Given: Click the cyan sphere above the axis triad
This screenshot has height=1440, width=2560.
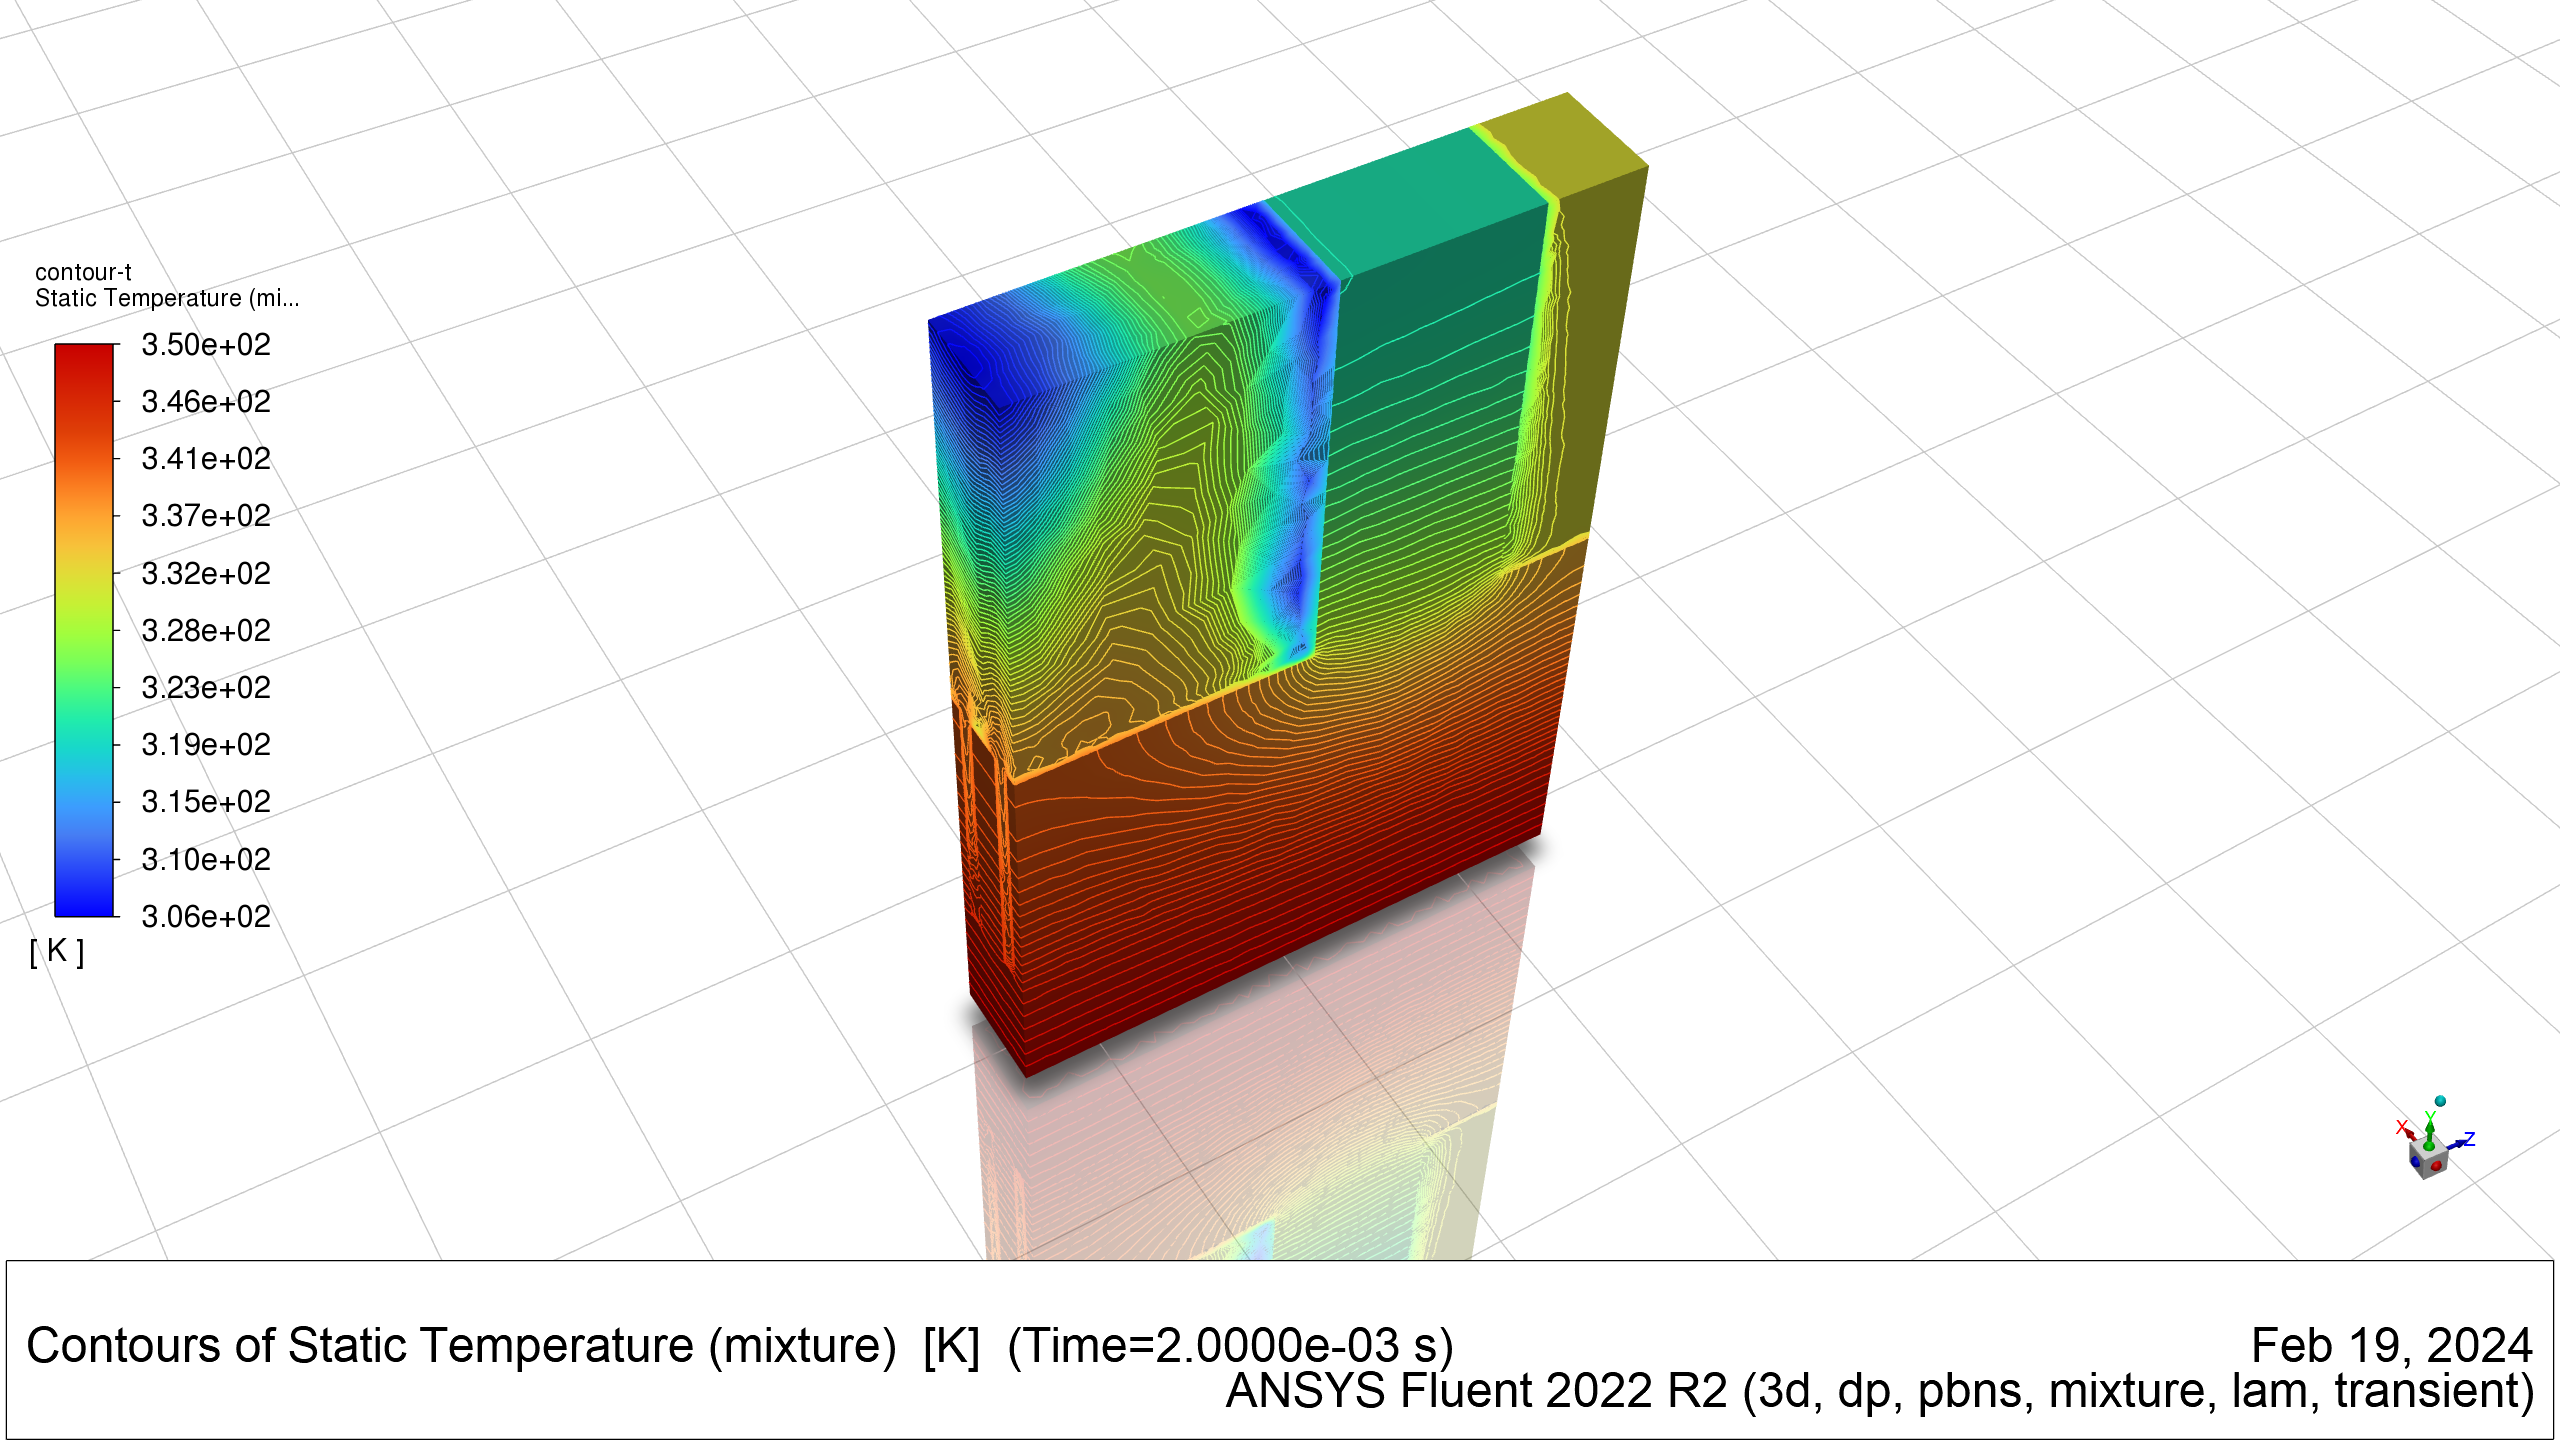Looking at the screenshot, I should click(2440, 1101).
